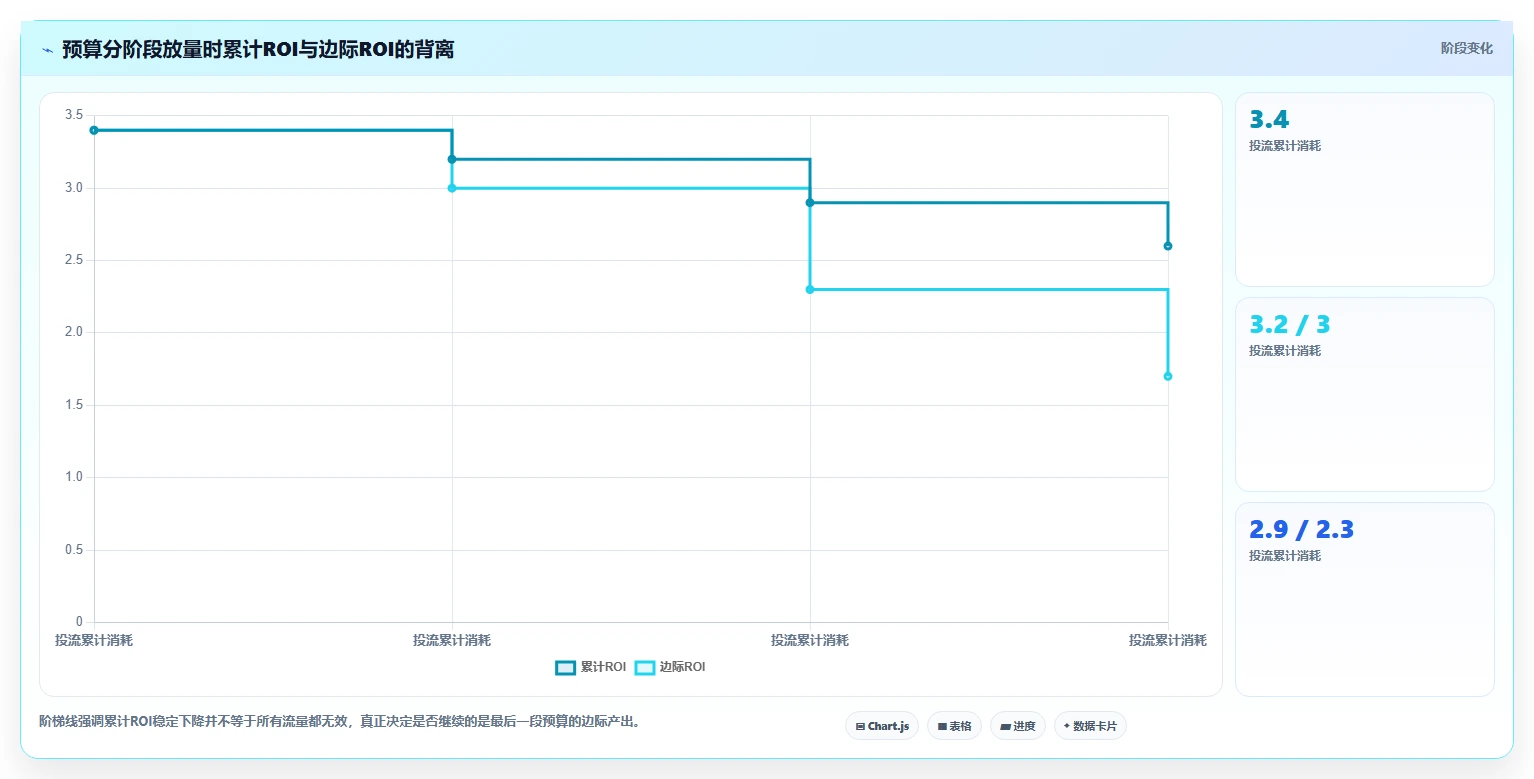Click the 边际ROI legend label
The image size is (1534, 779).
tap(682, 667)
